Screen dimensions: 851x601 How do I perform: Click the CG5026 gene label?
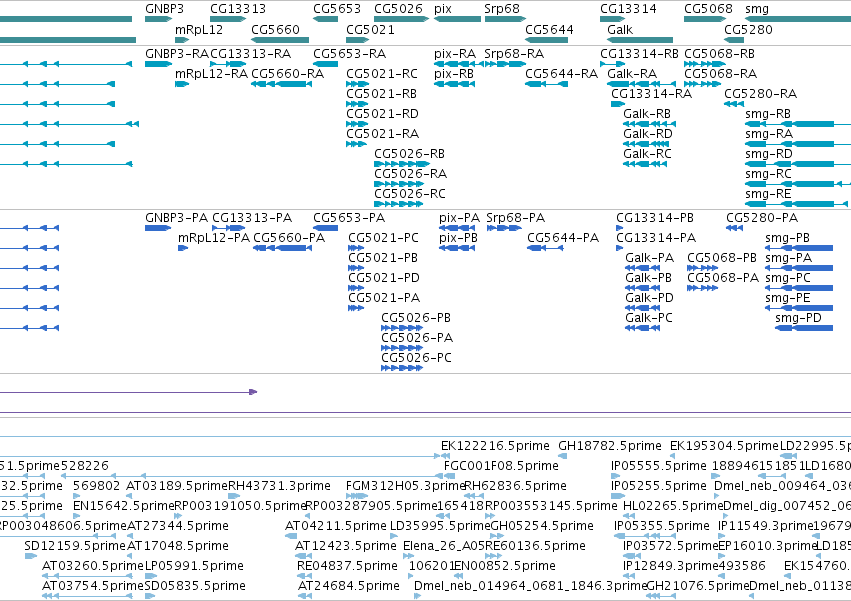click(398, 9)
